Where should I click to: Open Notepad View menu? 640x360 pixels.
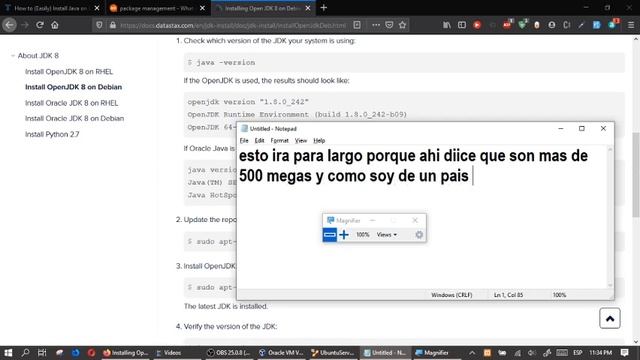(301, 140)
